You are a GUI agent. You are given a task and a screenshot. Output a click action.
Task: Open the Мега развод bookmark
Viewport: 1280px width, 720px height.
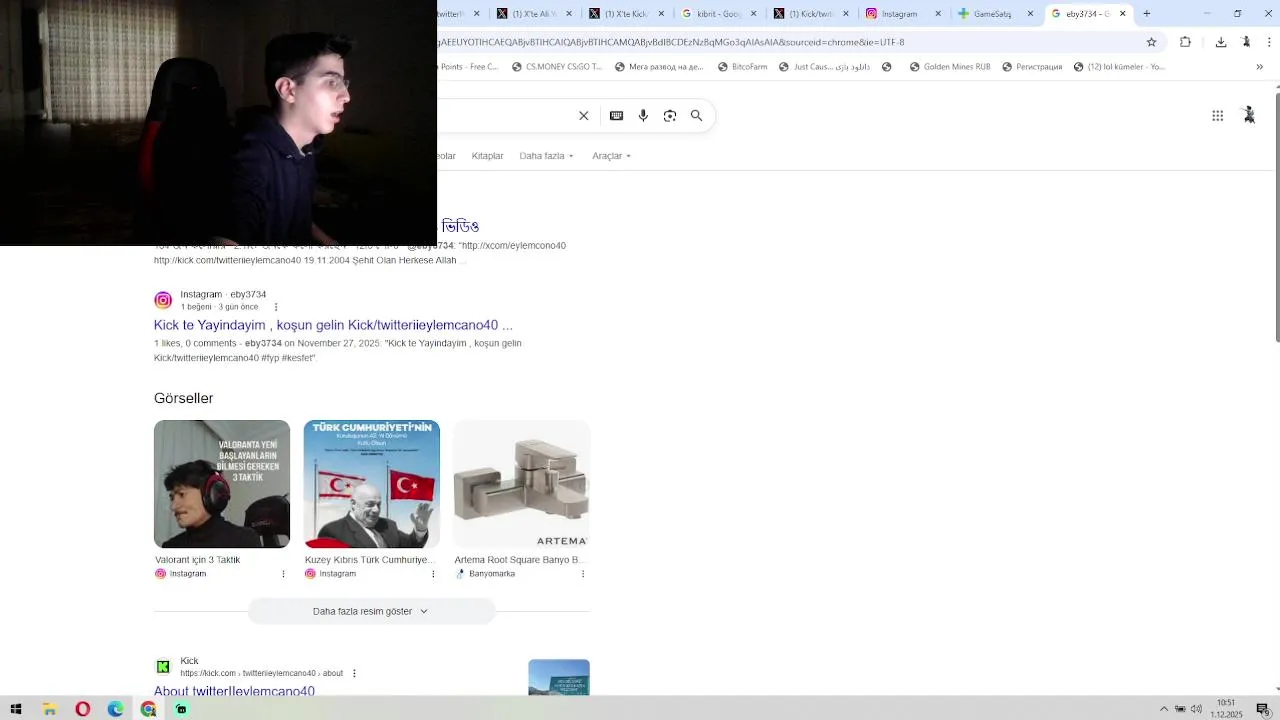658,67
